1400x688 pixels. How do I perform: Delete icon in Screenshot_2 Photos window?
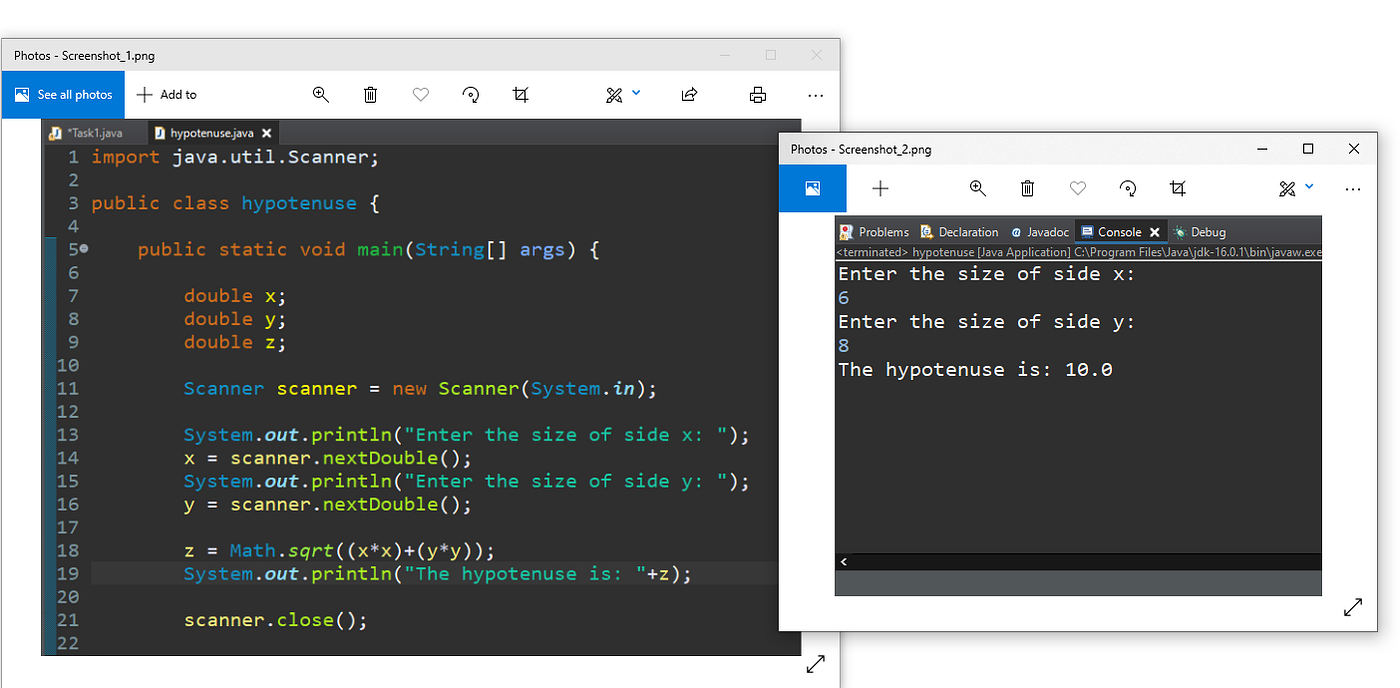click(x=1027, y=189)
